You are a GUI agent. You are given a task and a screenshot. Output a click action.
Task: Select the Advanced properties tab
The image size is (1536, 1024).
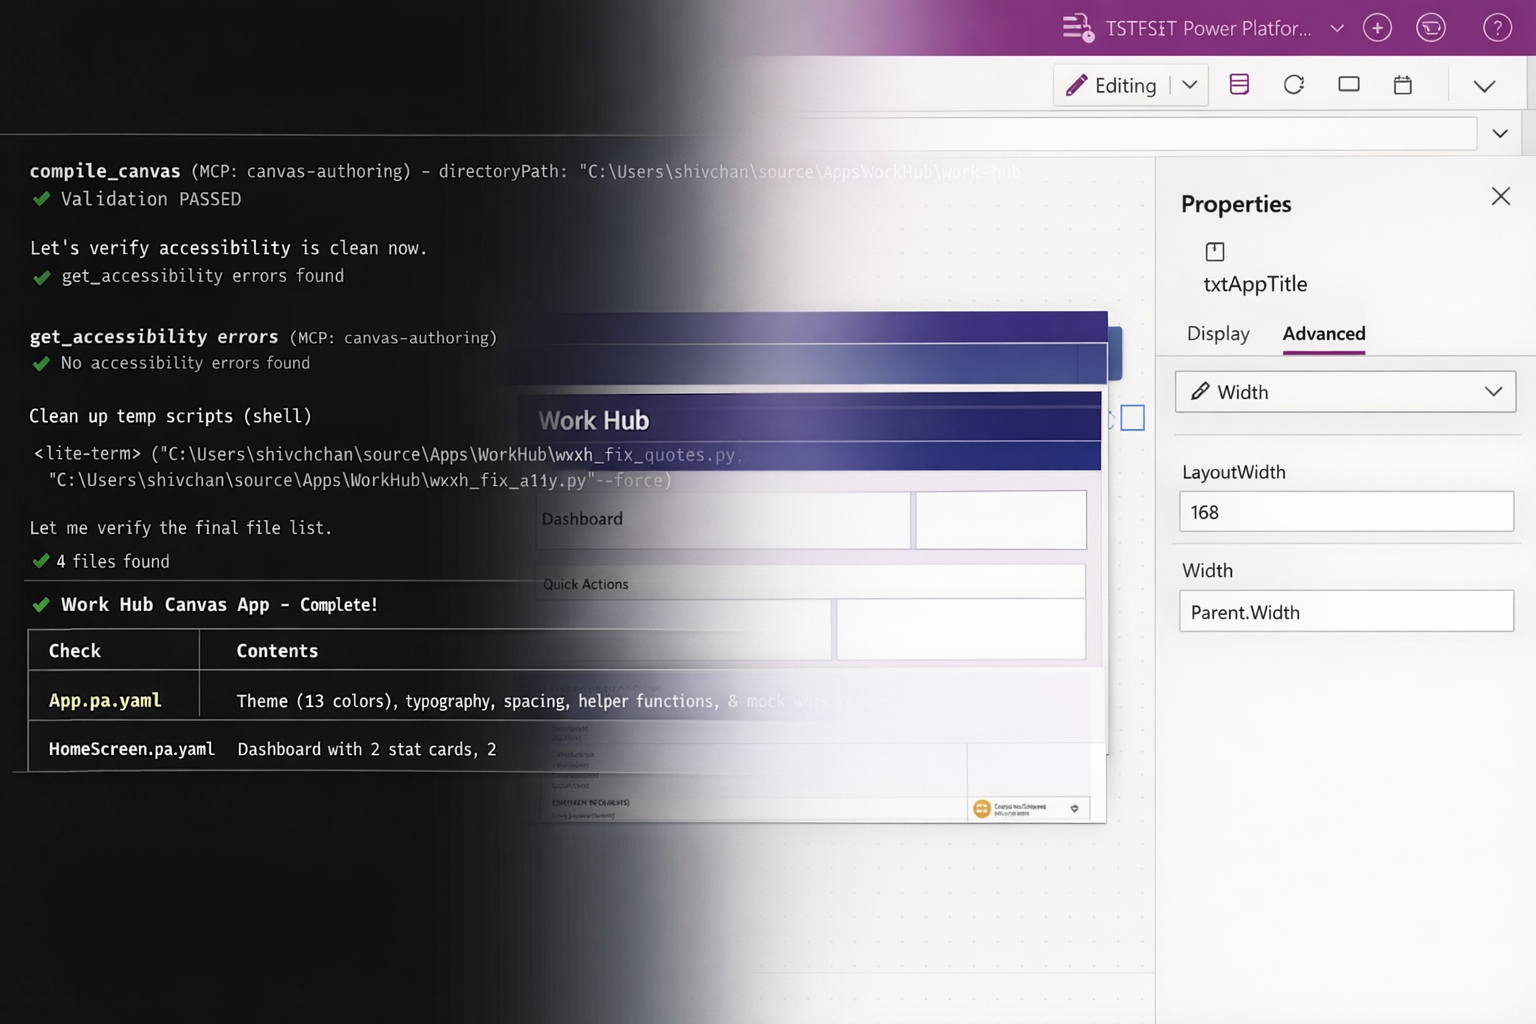(x=1323, y=334)
